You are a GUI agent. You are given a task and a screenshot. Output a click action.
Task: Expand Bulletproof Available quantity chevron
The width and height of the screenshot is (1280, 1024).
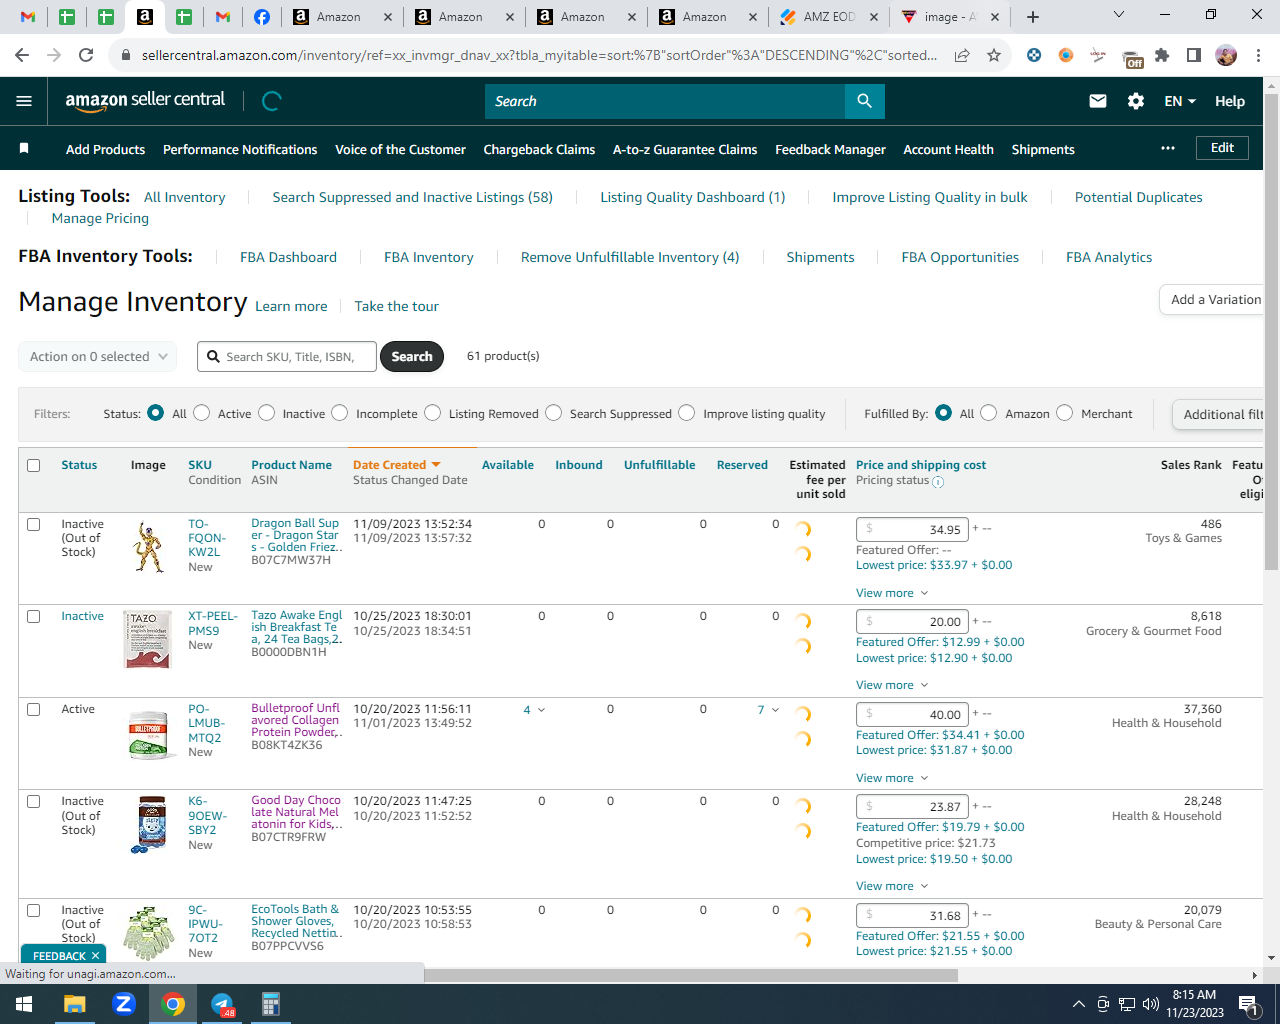pos(542,710)
